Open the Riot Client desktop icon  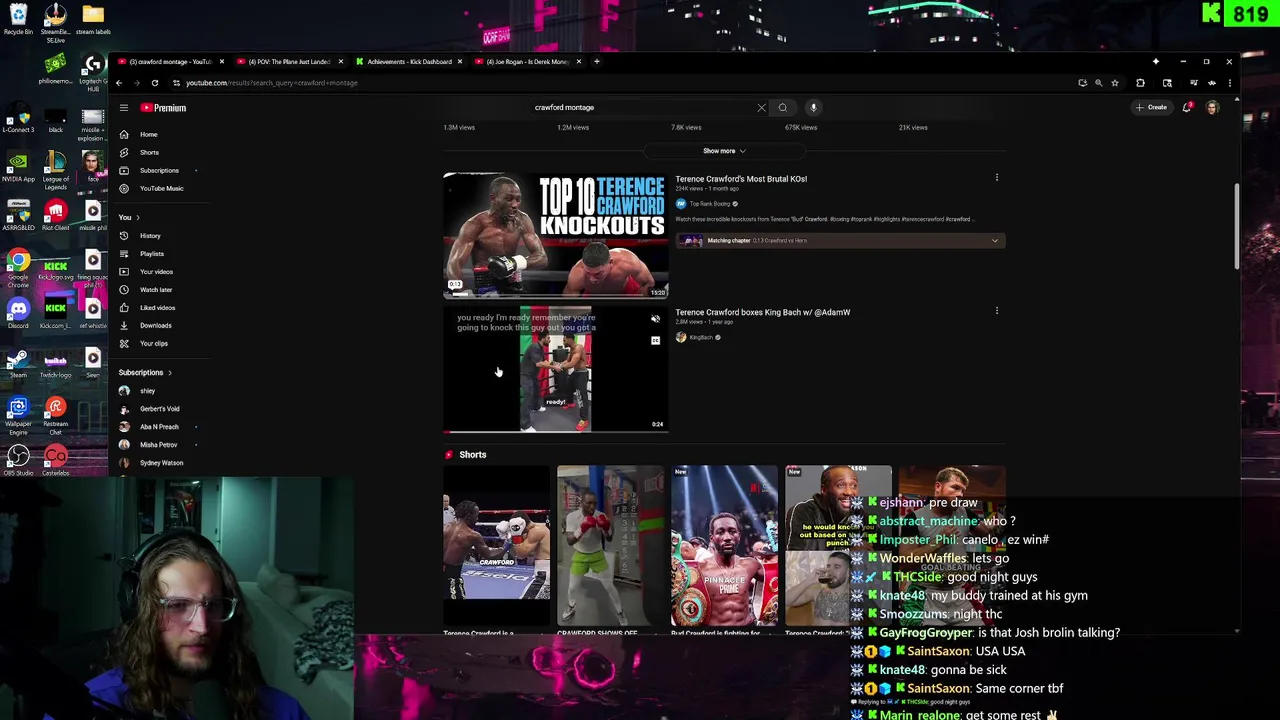tap(55, 215)
